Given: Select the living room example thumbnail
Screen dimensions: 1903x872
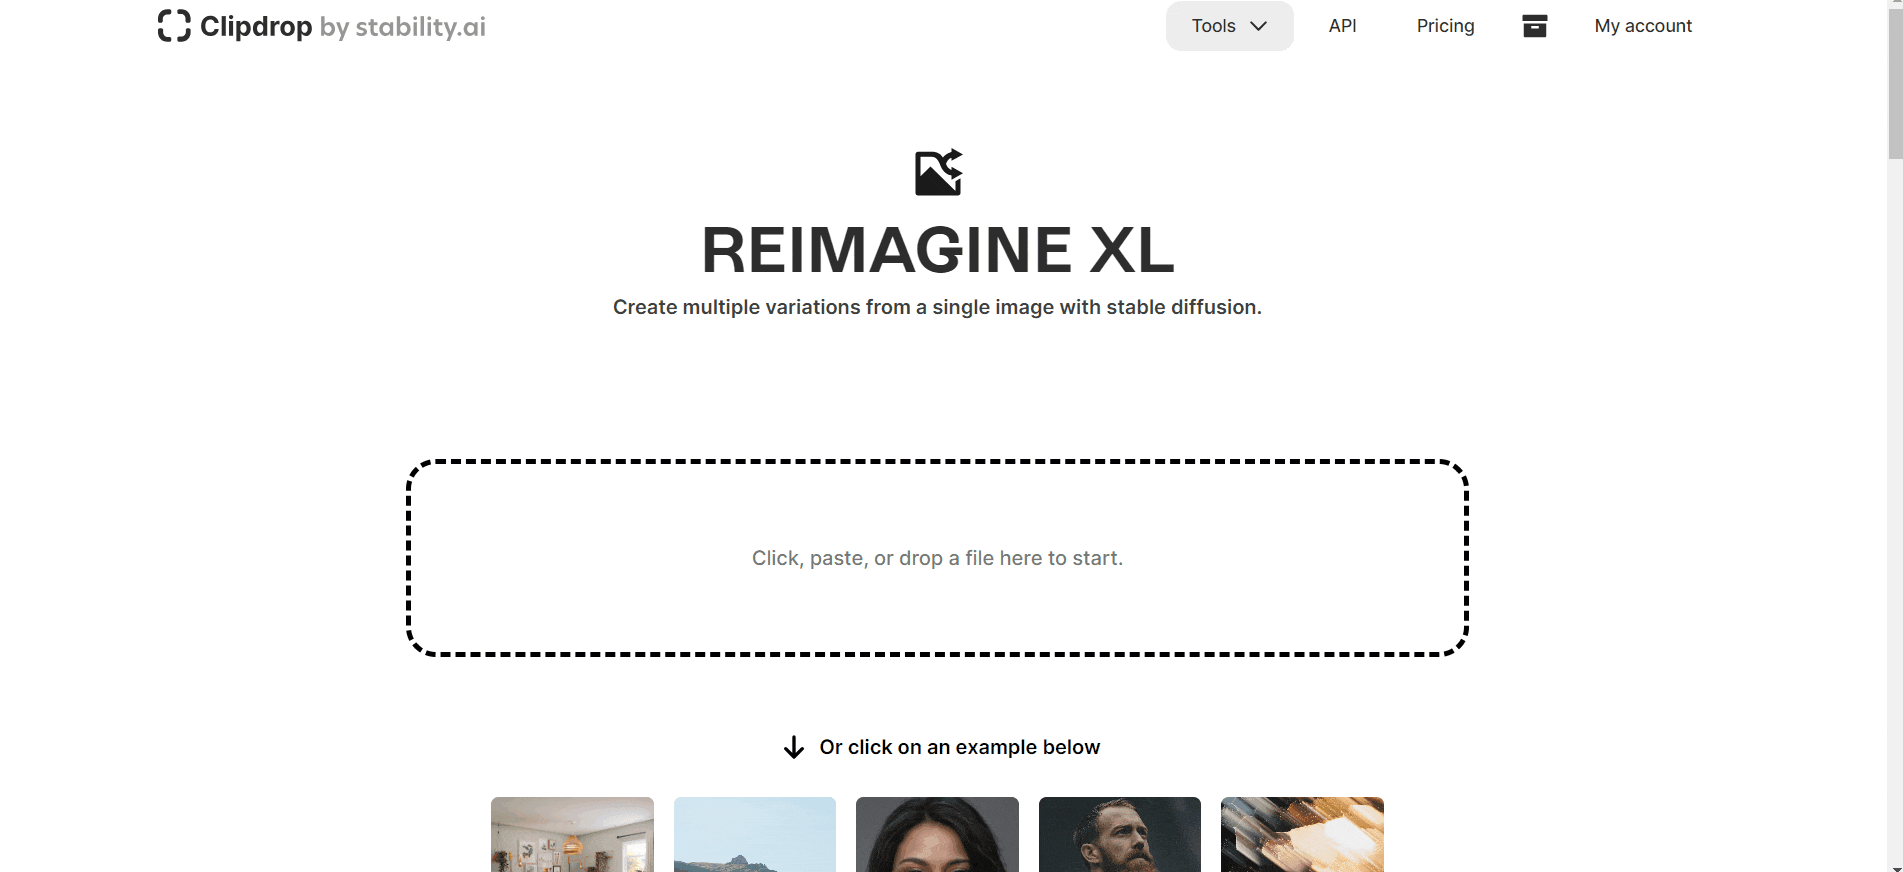Looking at the screenshot, I should point(572,834).
